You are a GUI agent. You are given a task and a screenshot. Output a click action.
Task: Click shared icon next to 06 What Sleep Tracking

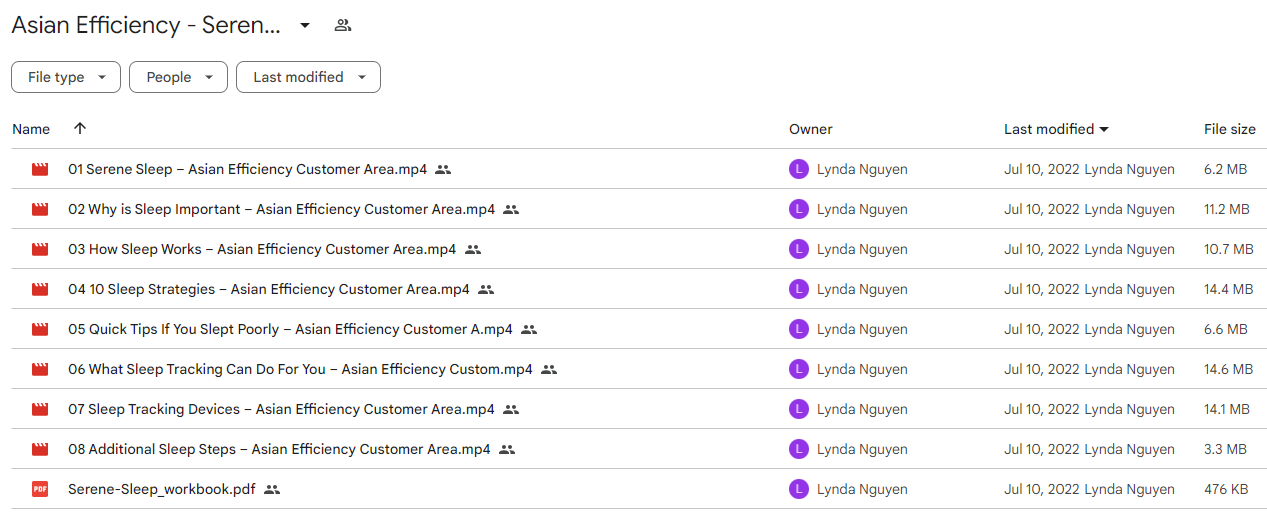pyautogui.click(x=549, y=370)
